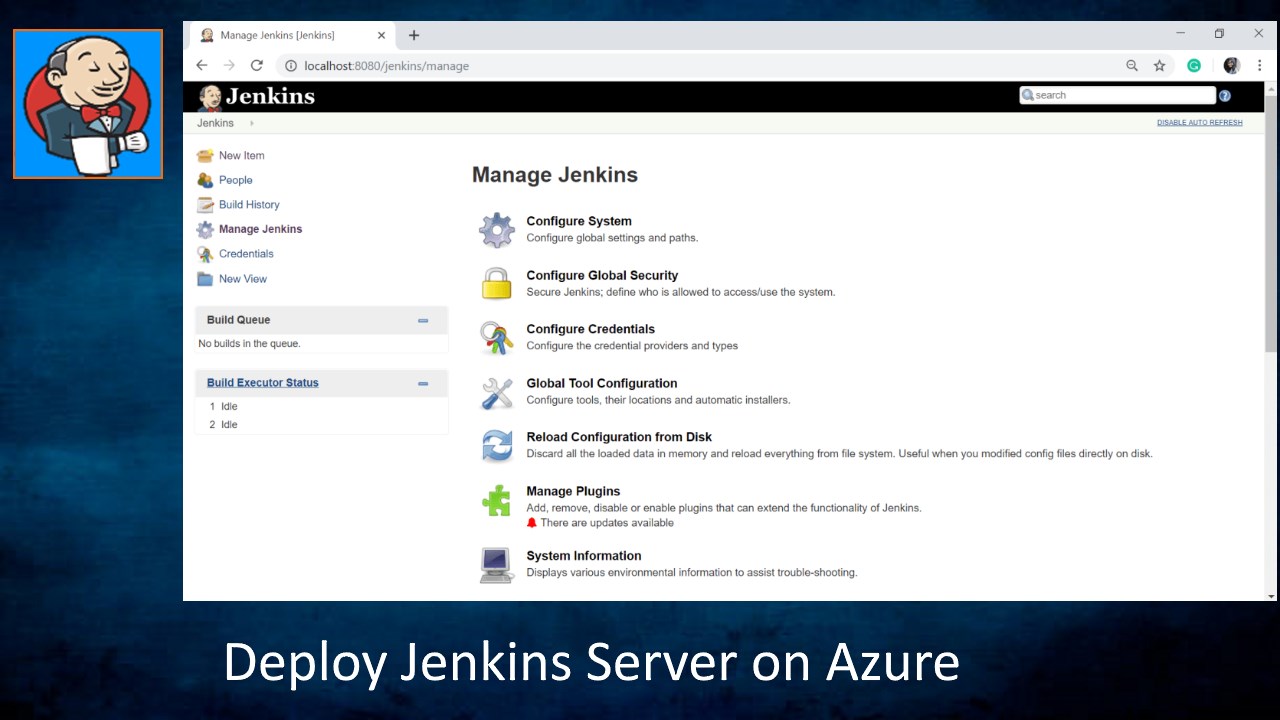The image size is (1280, 720).
Task: Open the Global Tool Configuration link
Action: click(x=602, y=383)
